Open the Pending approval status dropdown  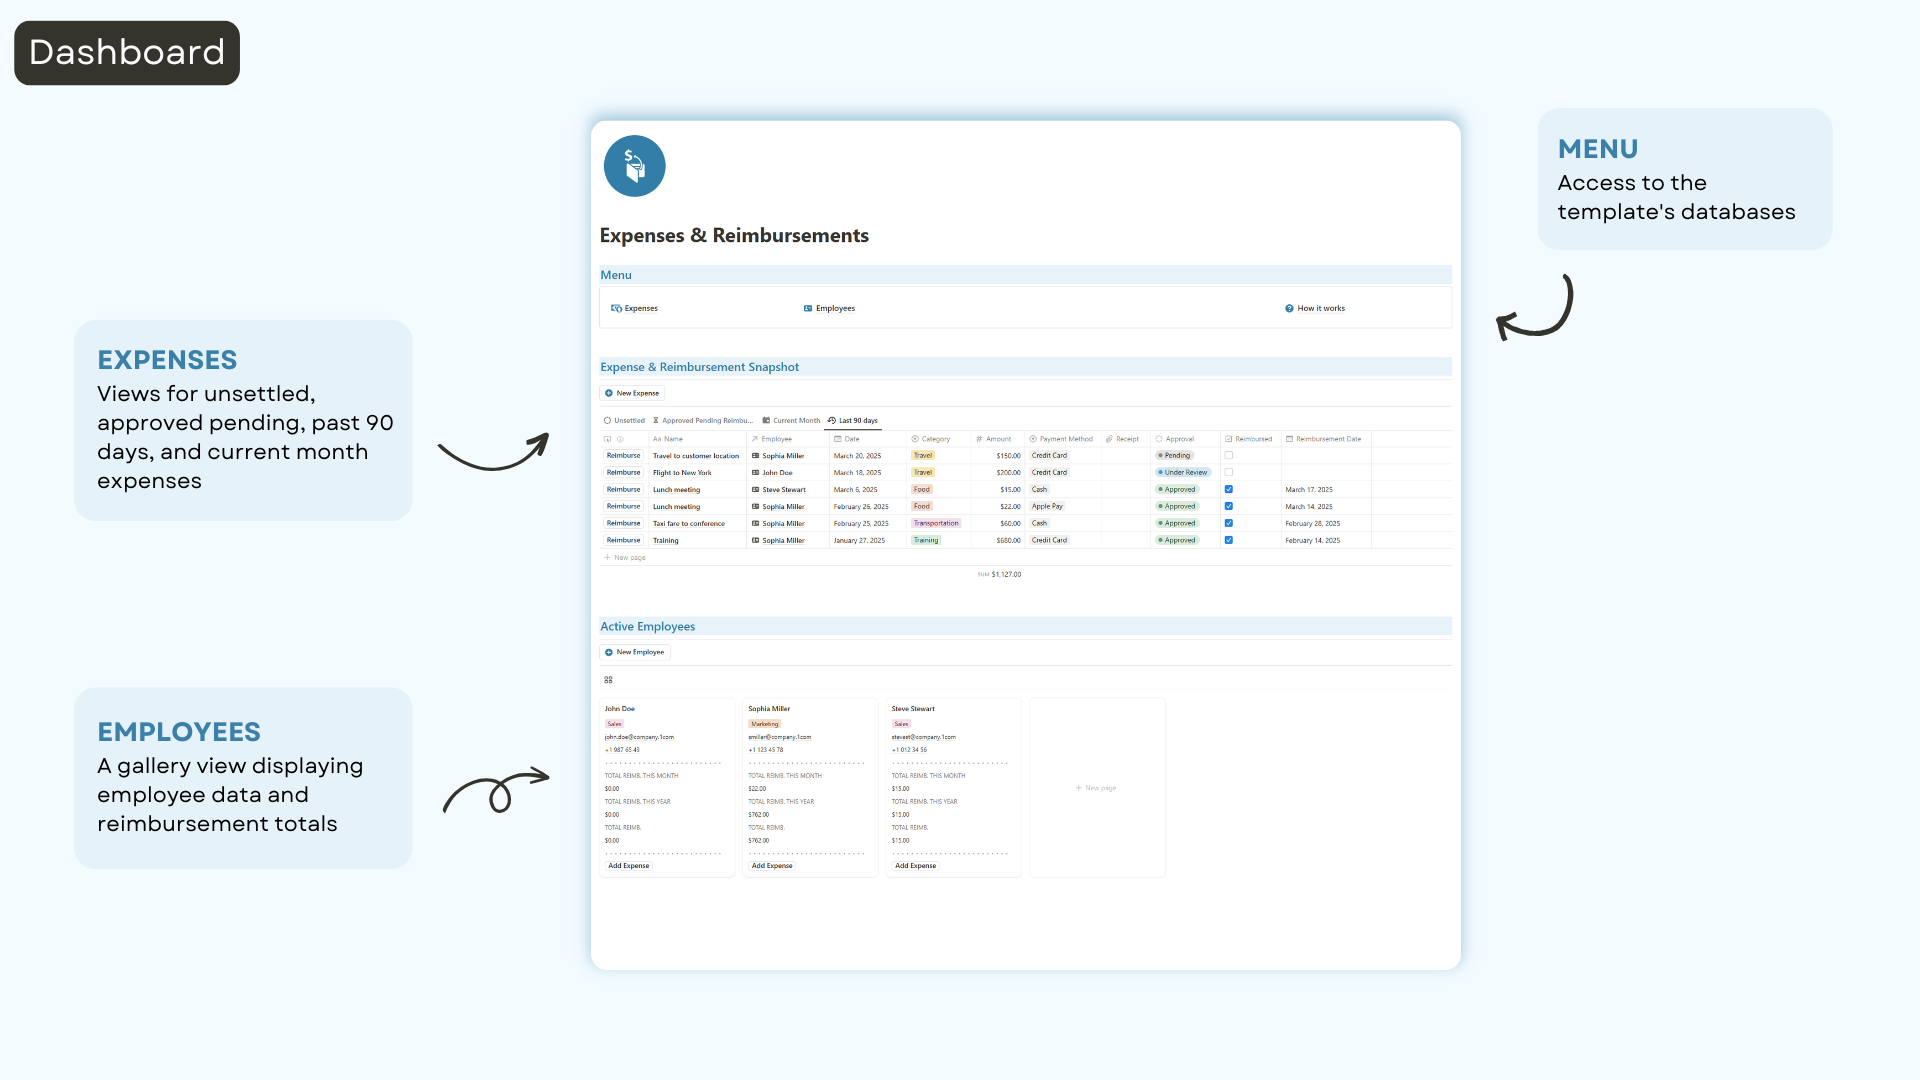pos(1174,455)
